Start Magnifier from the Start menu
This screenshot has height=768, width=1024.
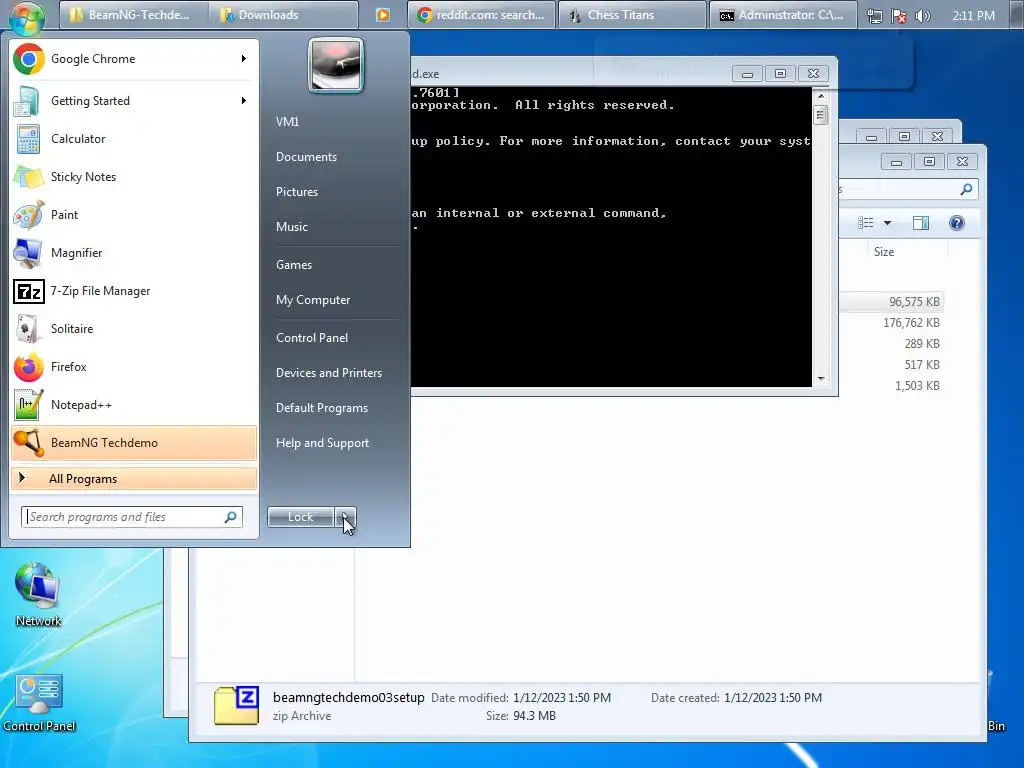coord(134,253)
